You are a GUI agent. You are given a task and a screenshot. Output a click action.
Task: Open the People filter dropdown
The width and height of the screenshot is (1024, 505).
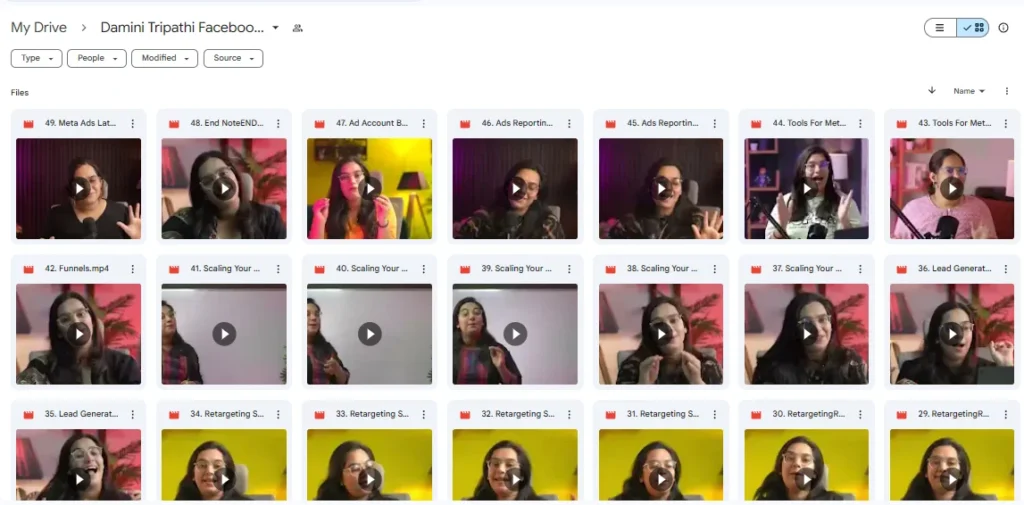click(x=97, y=58)
